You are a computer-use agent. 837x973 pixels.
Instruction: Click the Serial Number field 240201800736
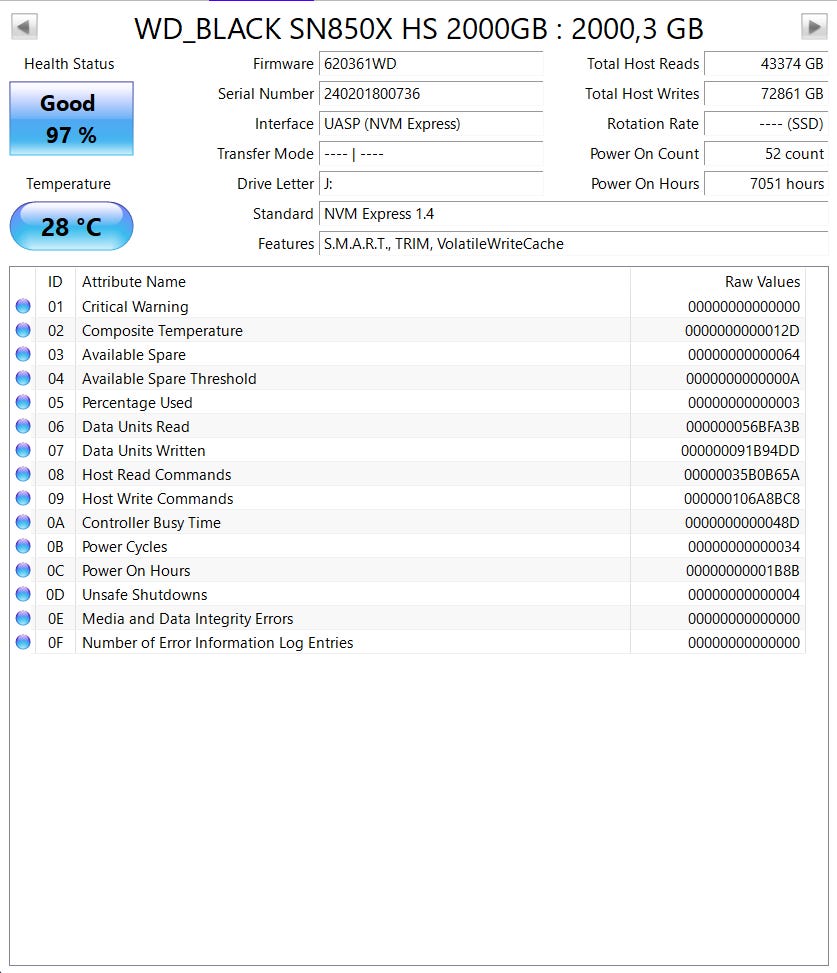point(431,94)
